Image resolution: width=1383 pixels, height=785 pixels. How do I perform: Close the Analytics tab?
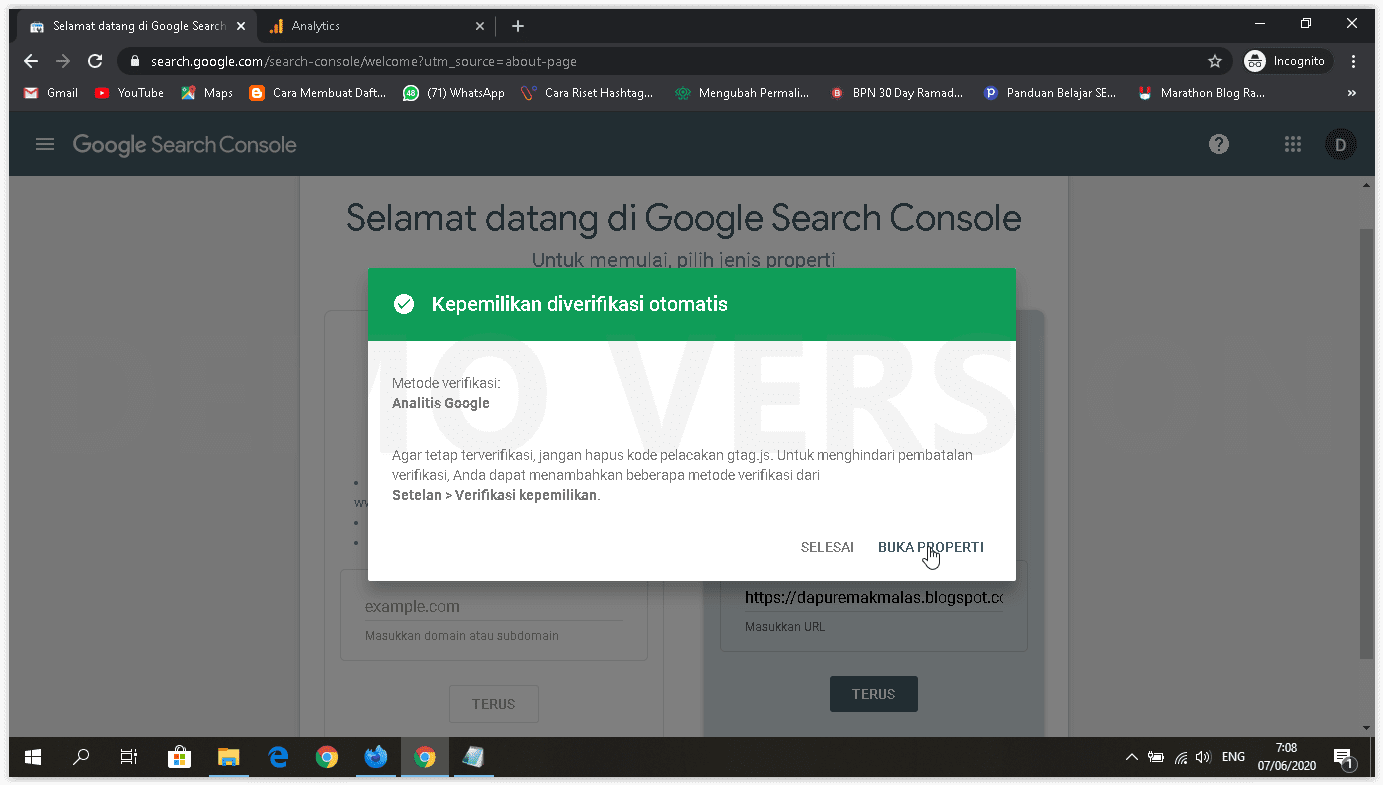[480, 26]
